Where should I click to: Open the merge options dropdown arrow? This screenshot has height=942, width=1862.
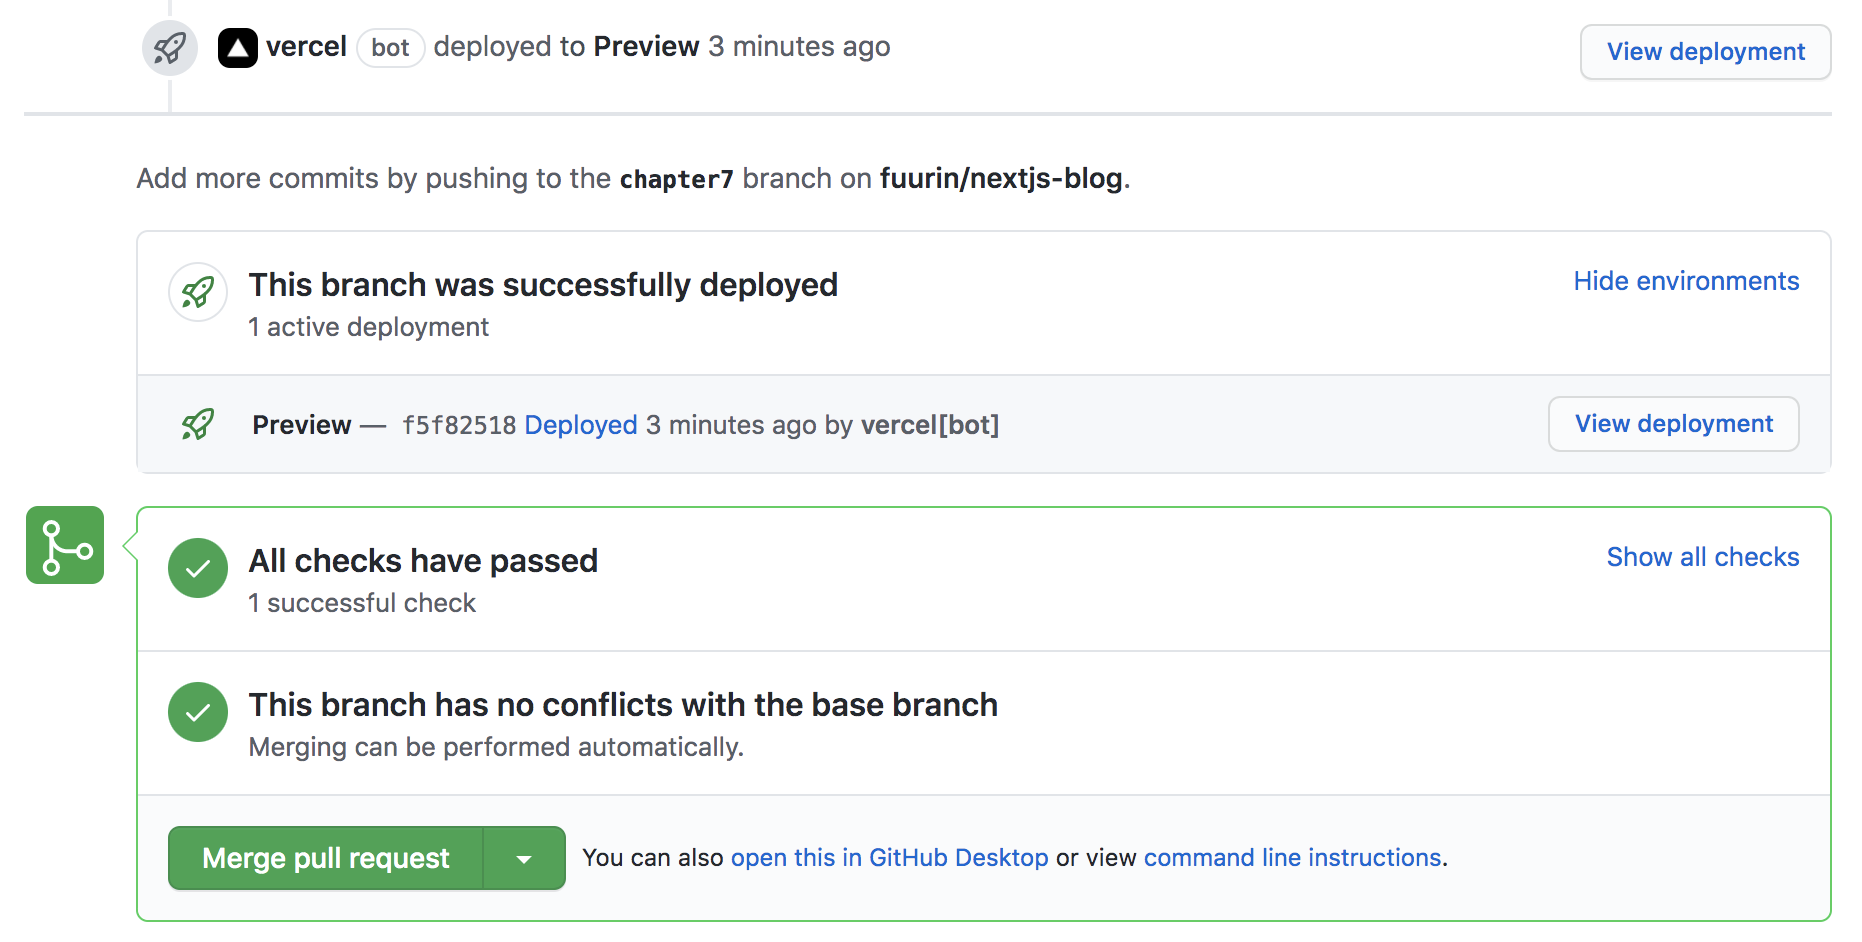524,858
